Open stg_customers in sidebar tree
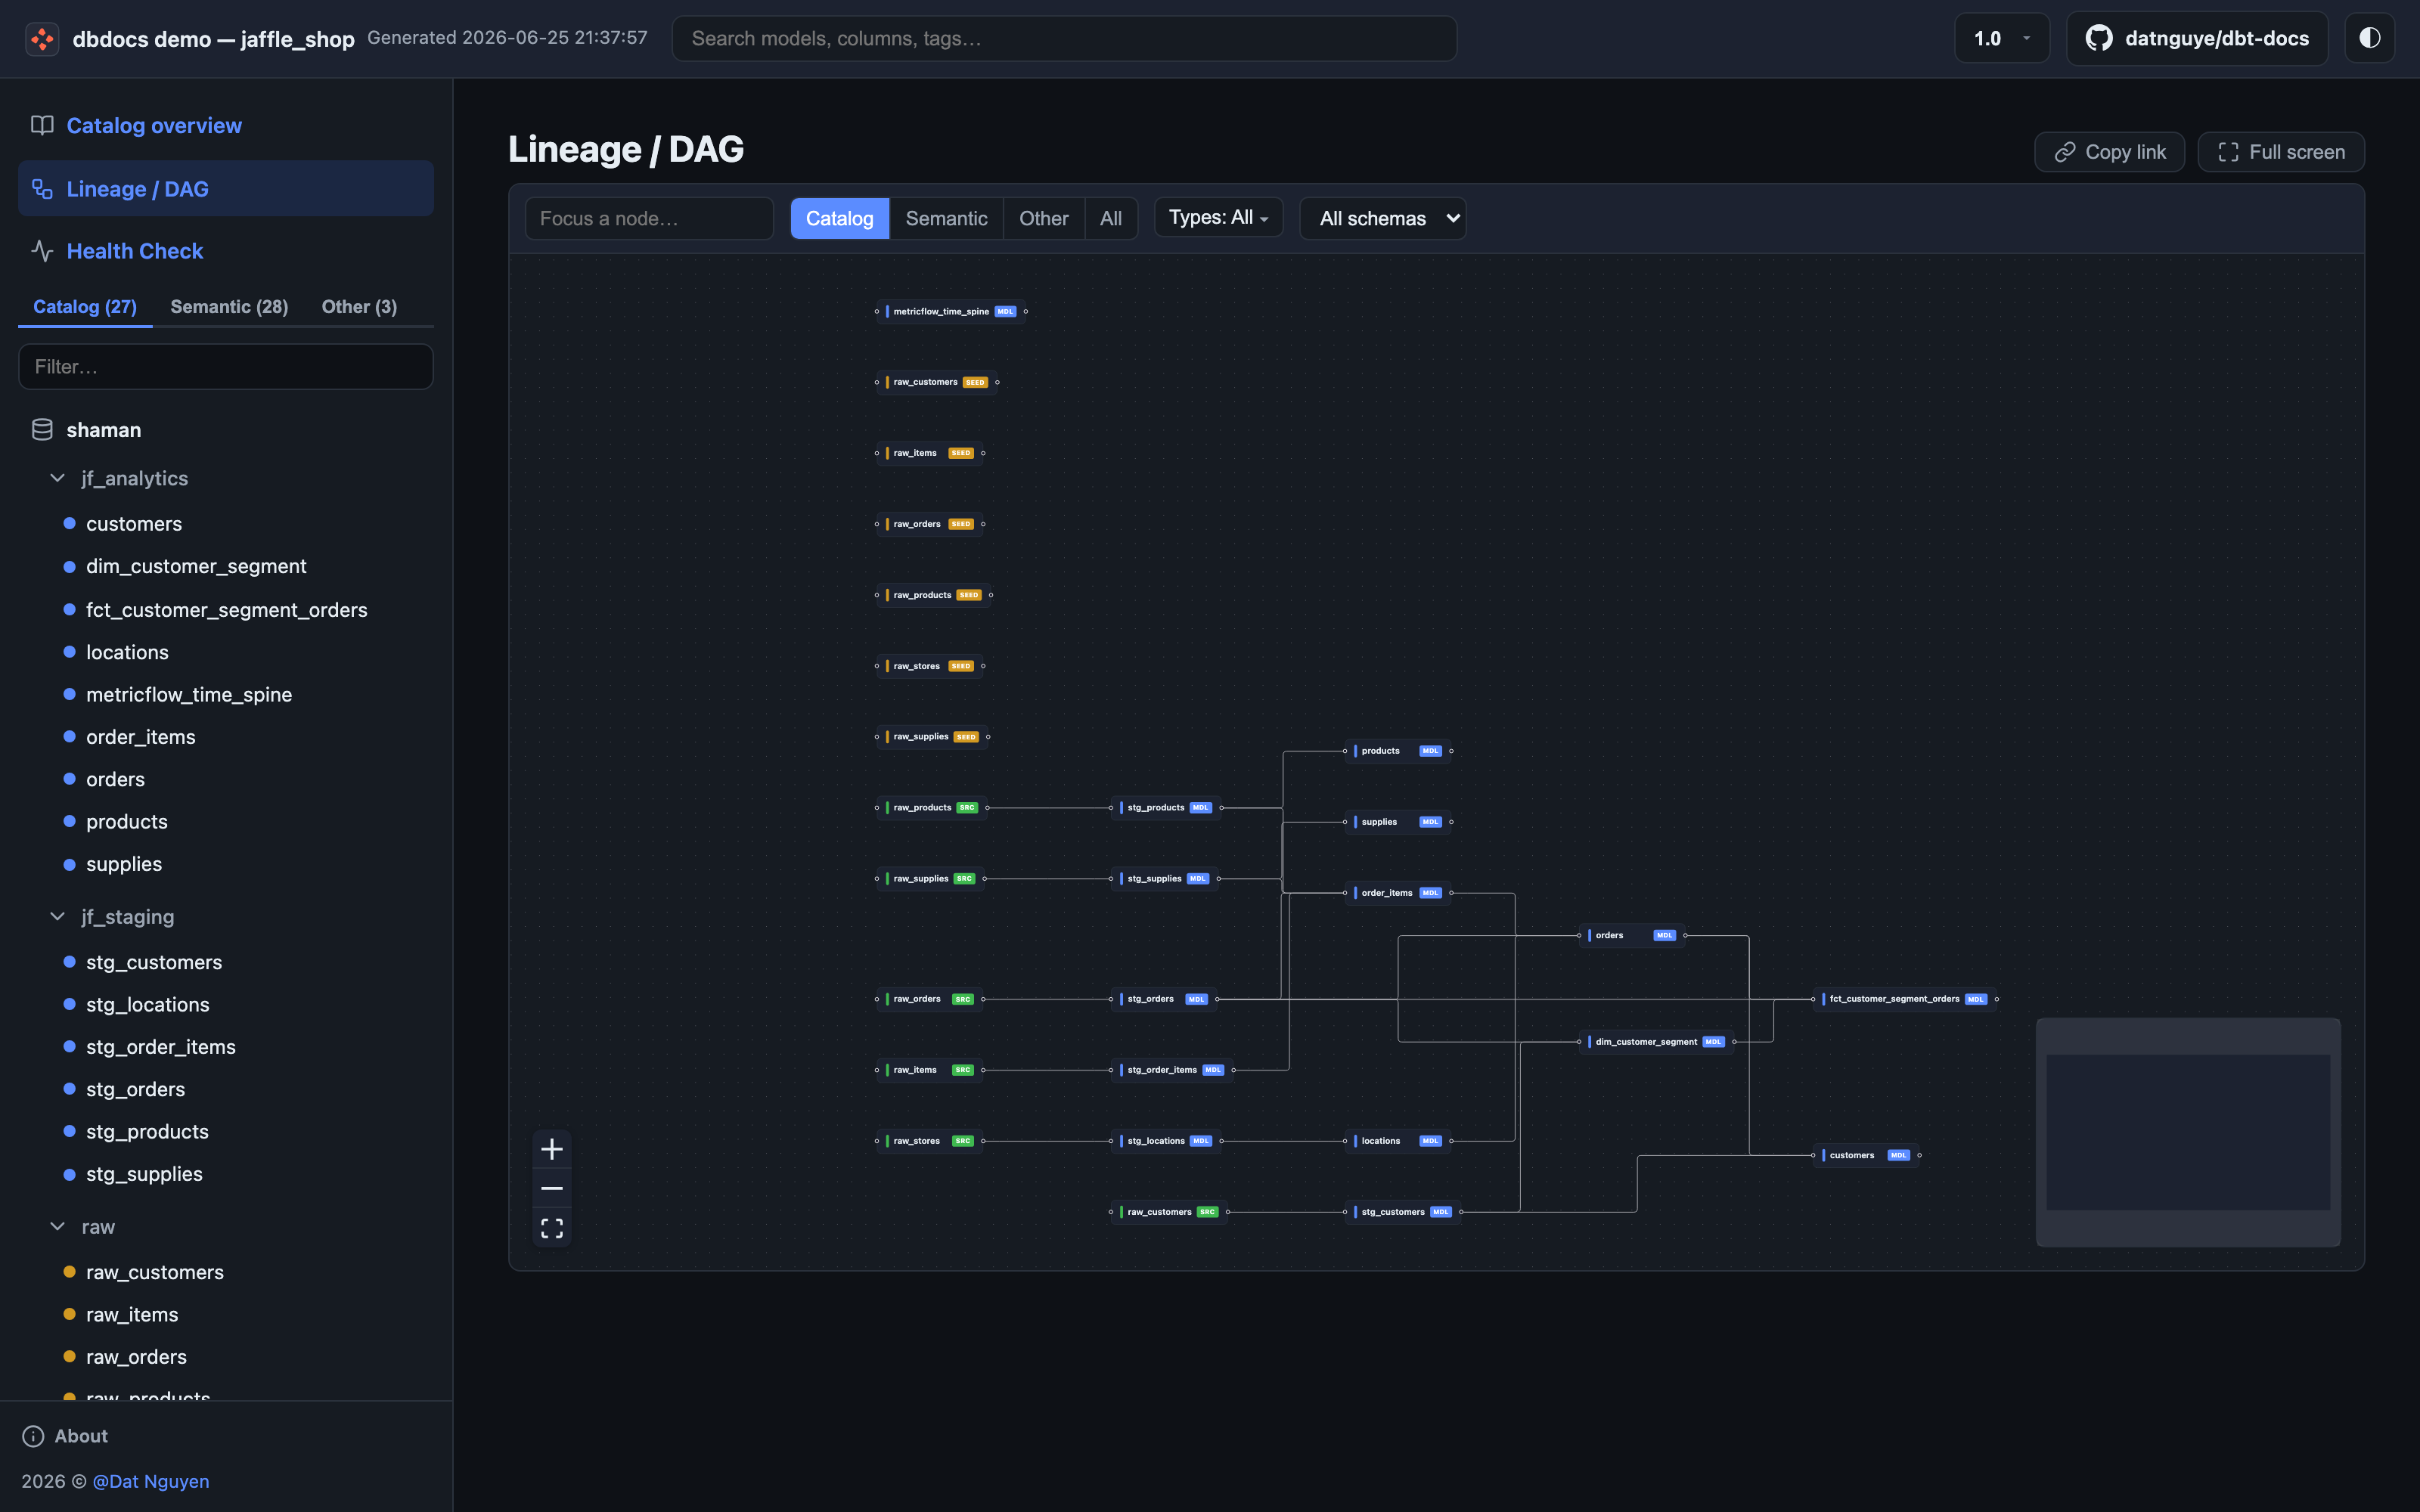 tap(154, 962)
